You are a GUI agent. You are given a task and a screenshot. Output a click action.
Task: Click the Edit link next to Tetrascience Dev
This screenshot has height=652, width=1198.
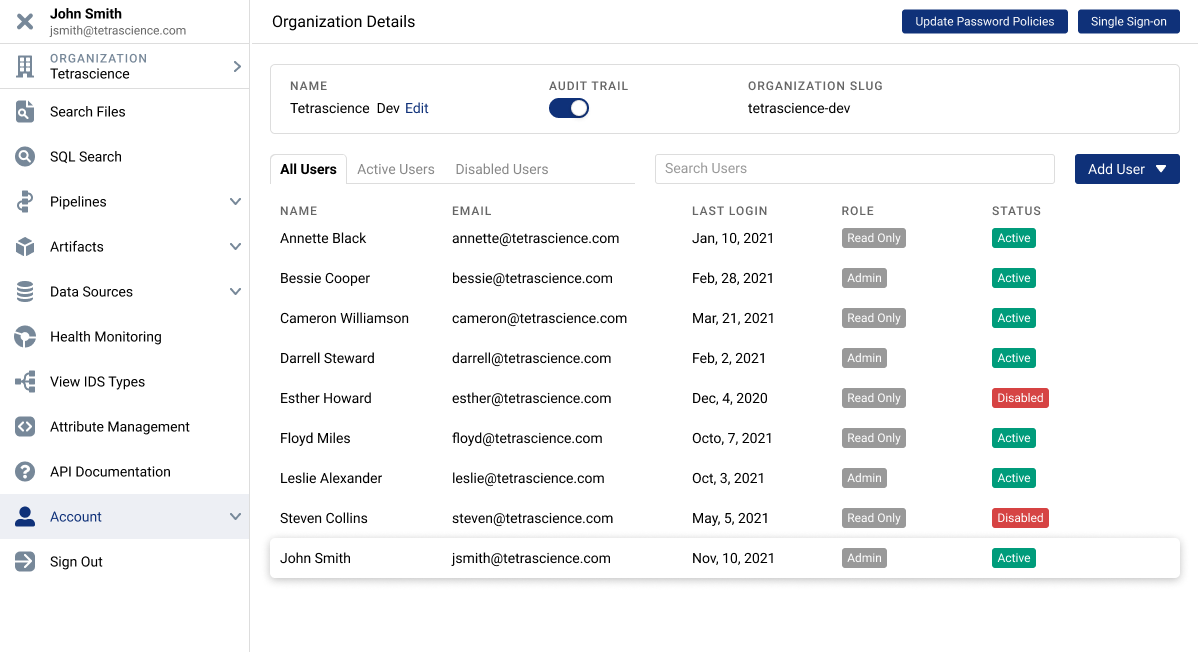point(416,108)
